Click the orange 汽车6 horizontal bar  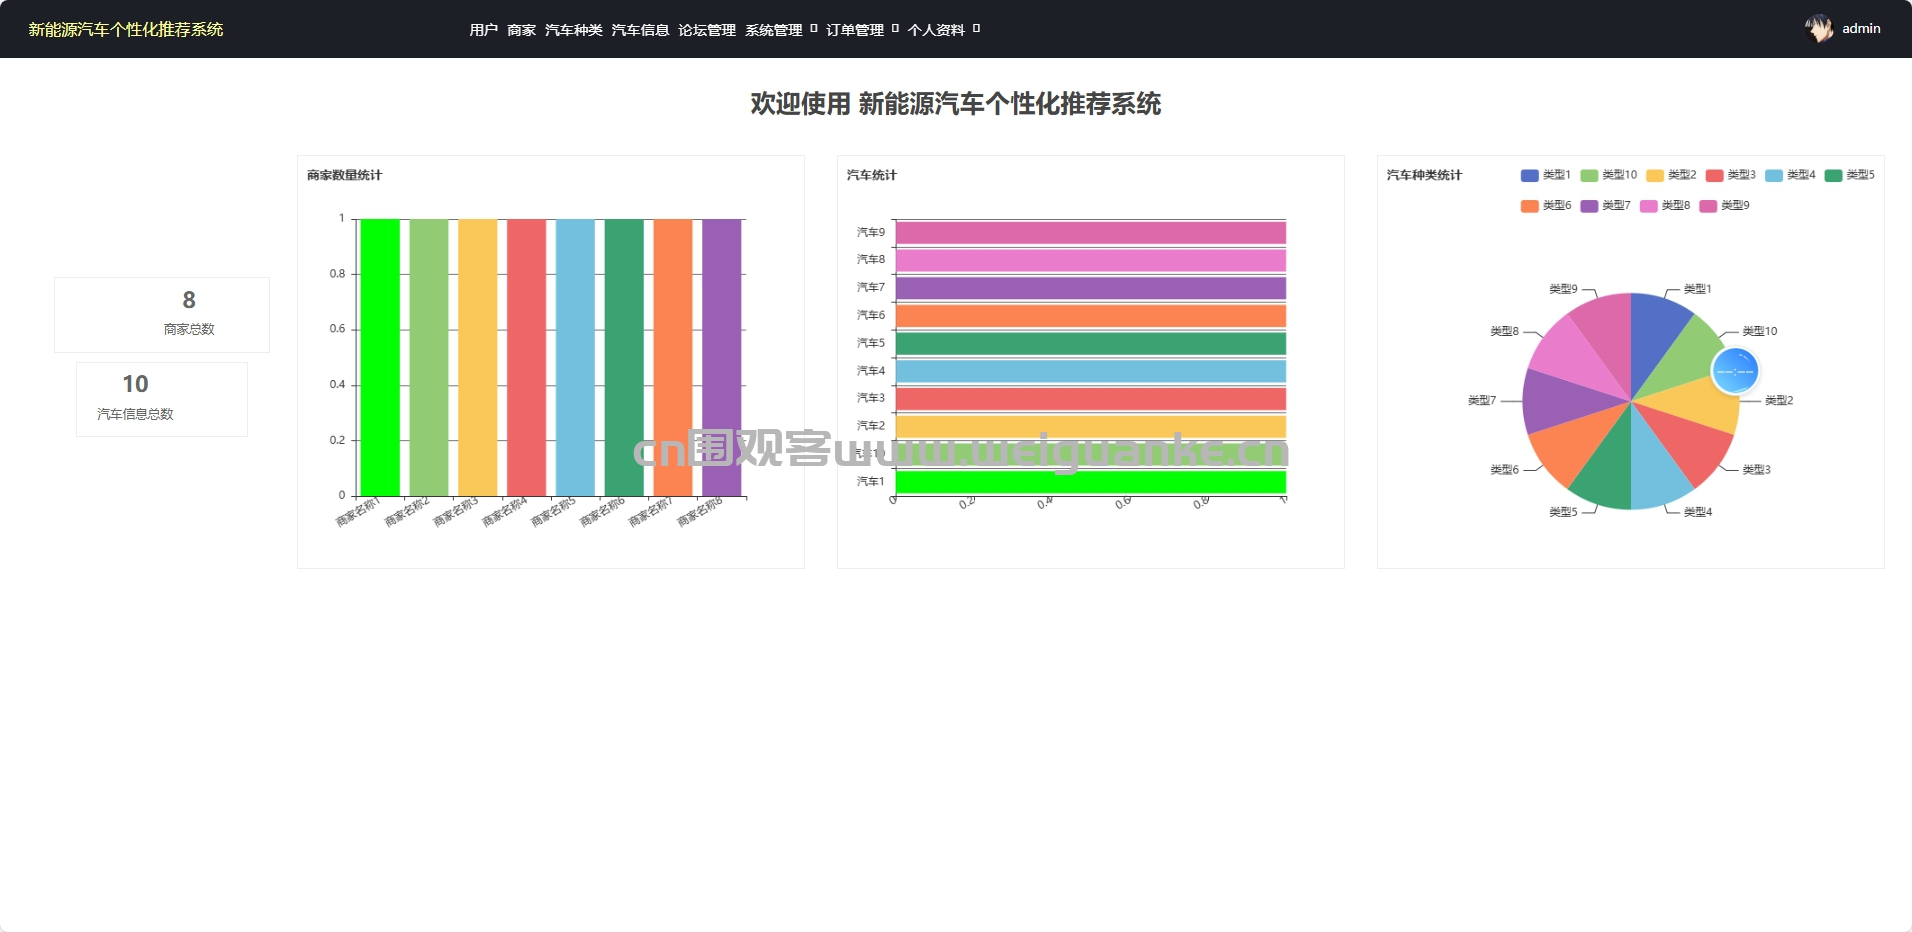coord(1091,316)
